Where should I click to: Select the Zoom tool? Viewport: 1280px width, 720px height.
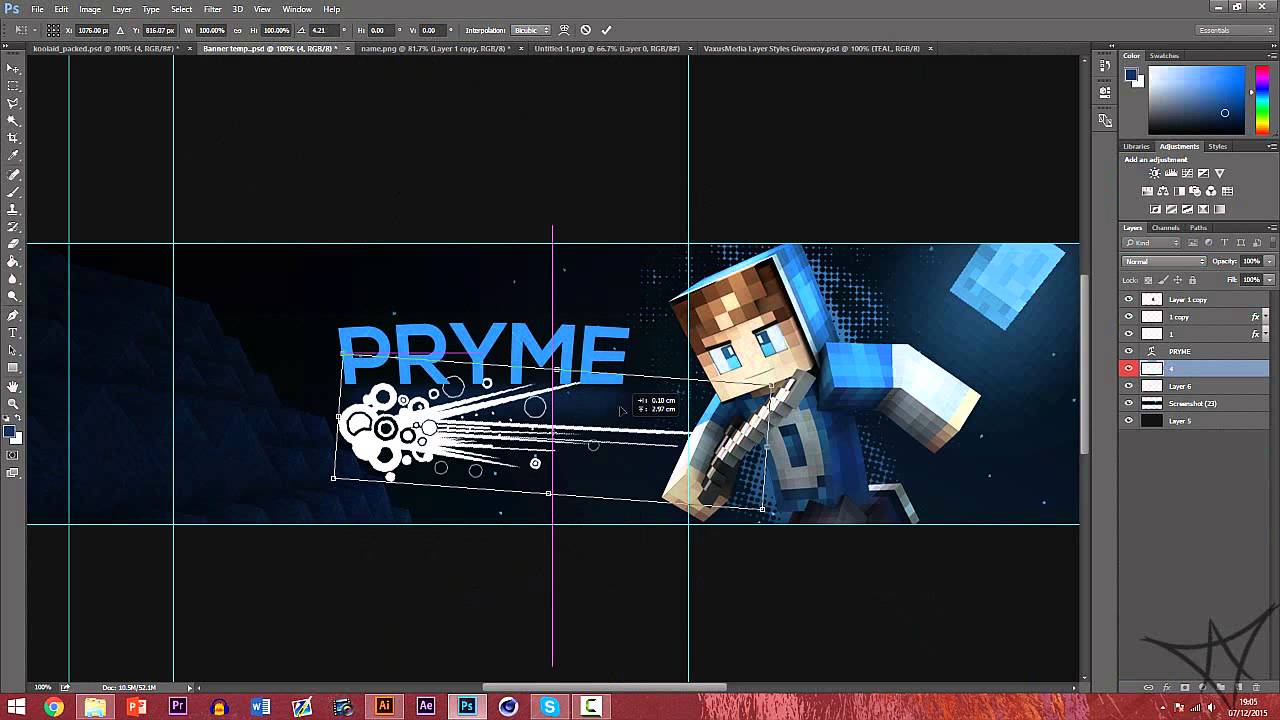tap(13, 404)
